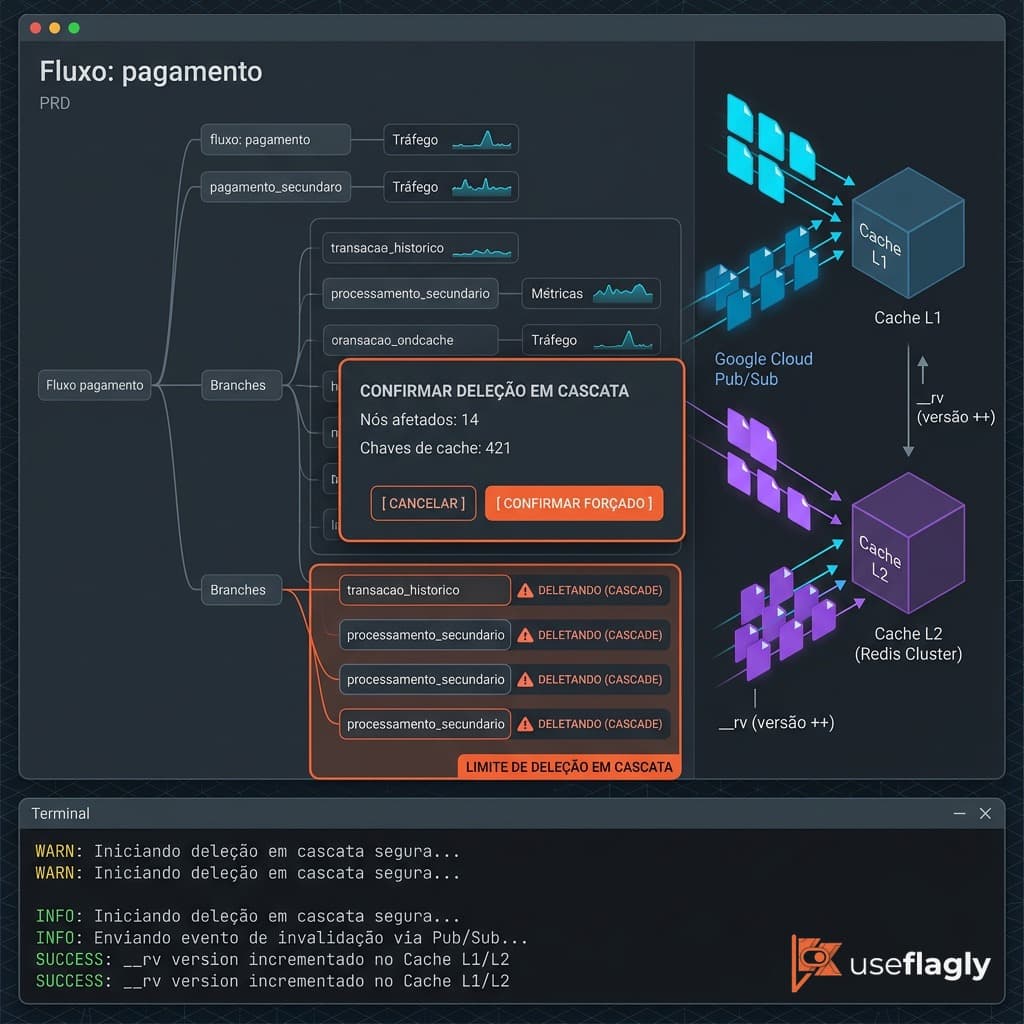Minimize the Terminal panel

[959, 813]
